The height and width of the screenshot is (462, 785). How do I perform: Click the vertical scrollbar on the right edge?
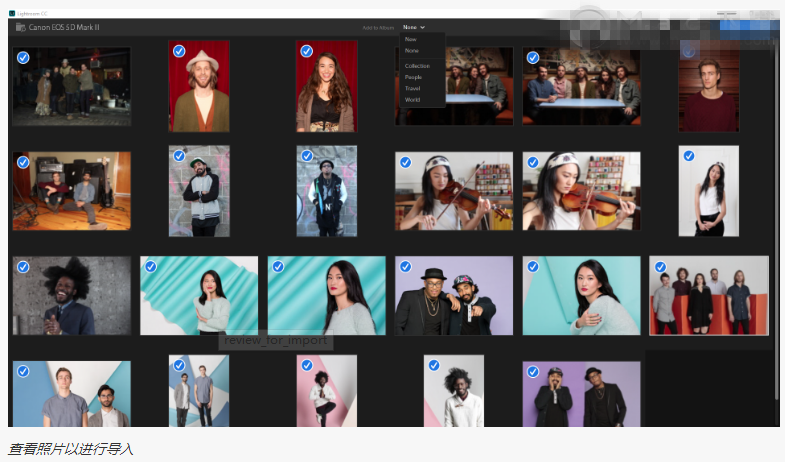[x=779, y=200]
